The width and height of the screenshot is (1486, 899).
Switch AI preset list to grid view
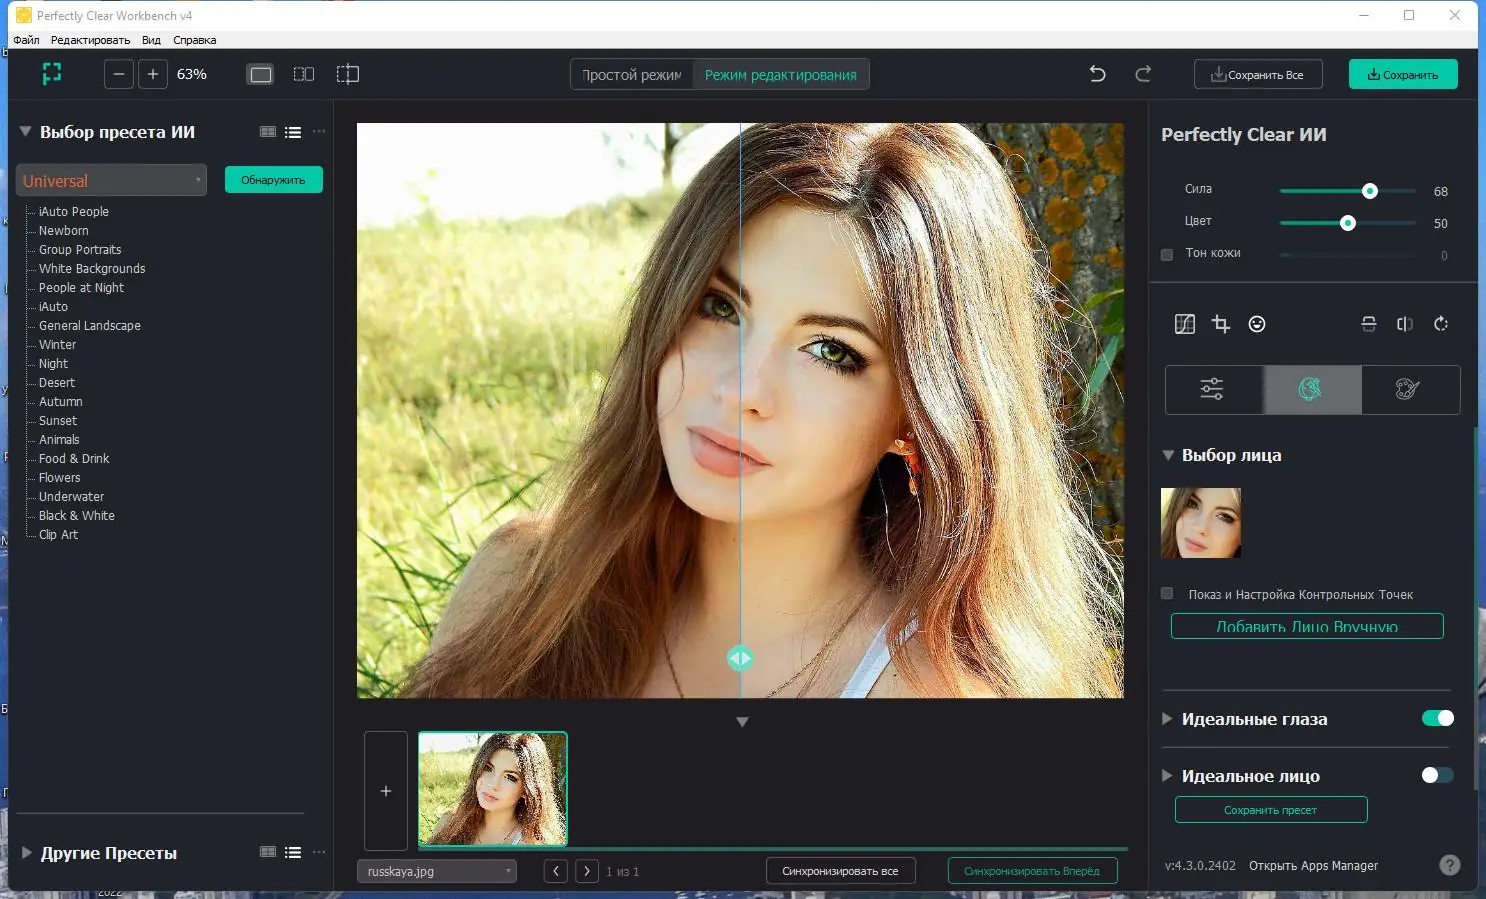coord(268,132)
